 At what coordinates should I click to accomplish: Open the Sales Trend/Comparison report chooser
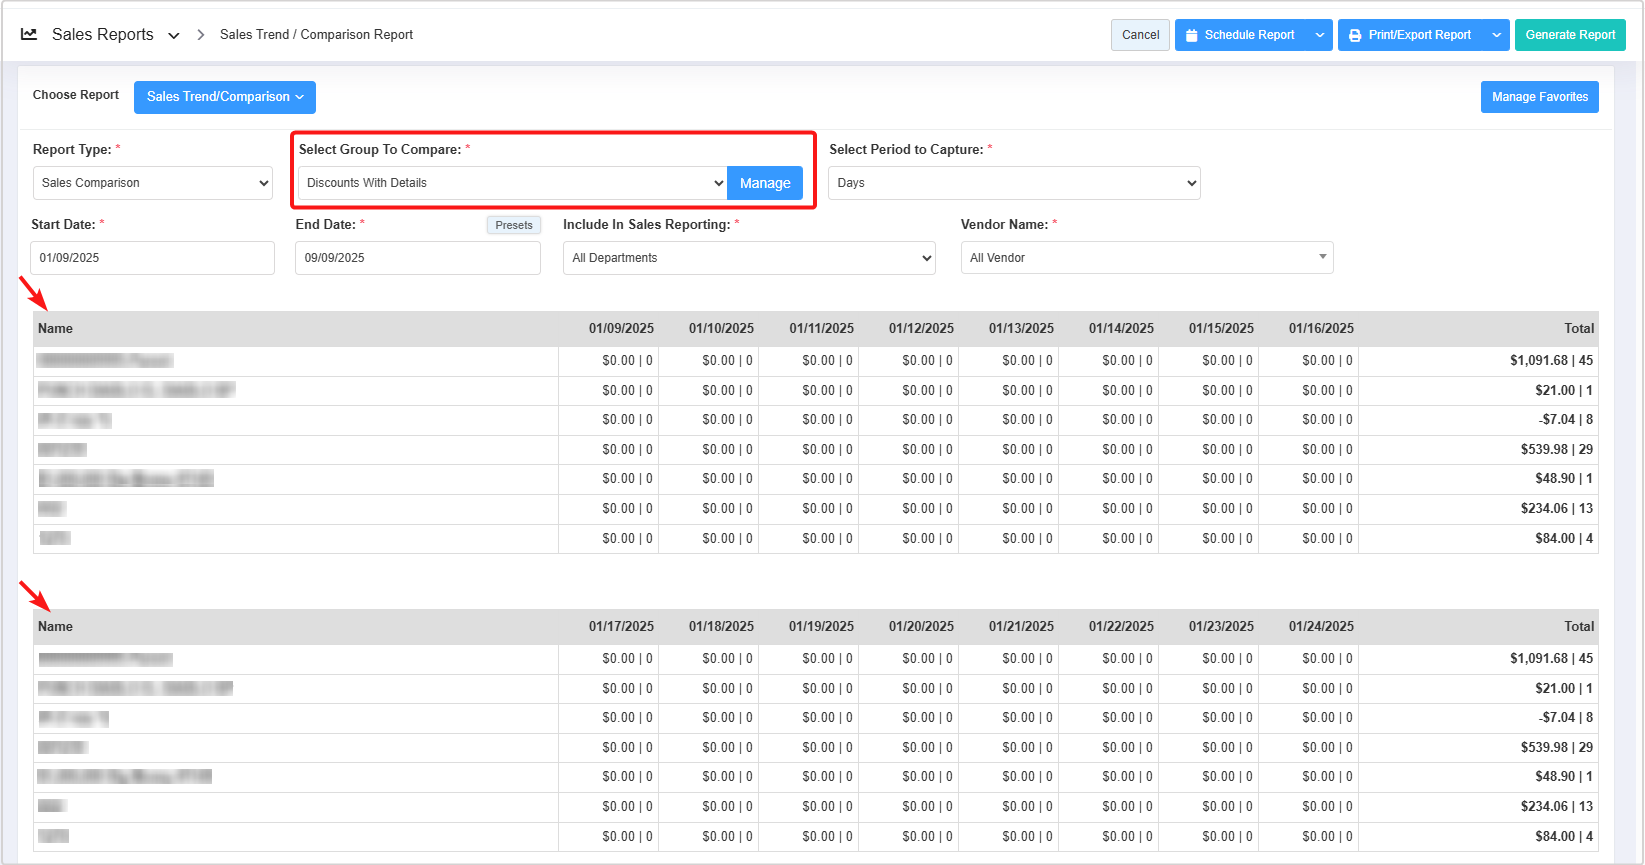(x=225, y=97)
